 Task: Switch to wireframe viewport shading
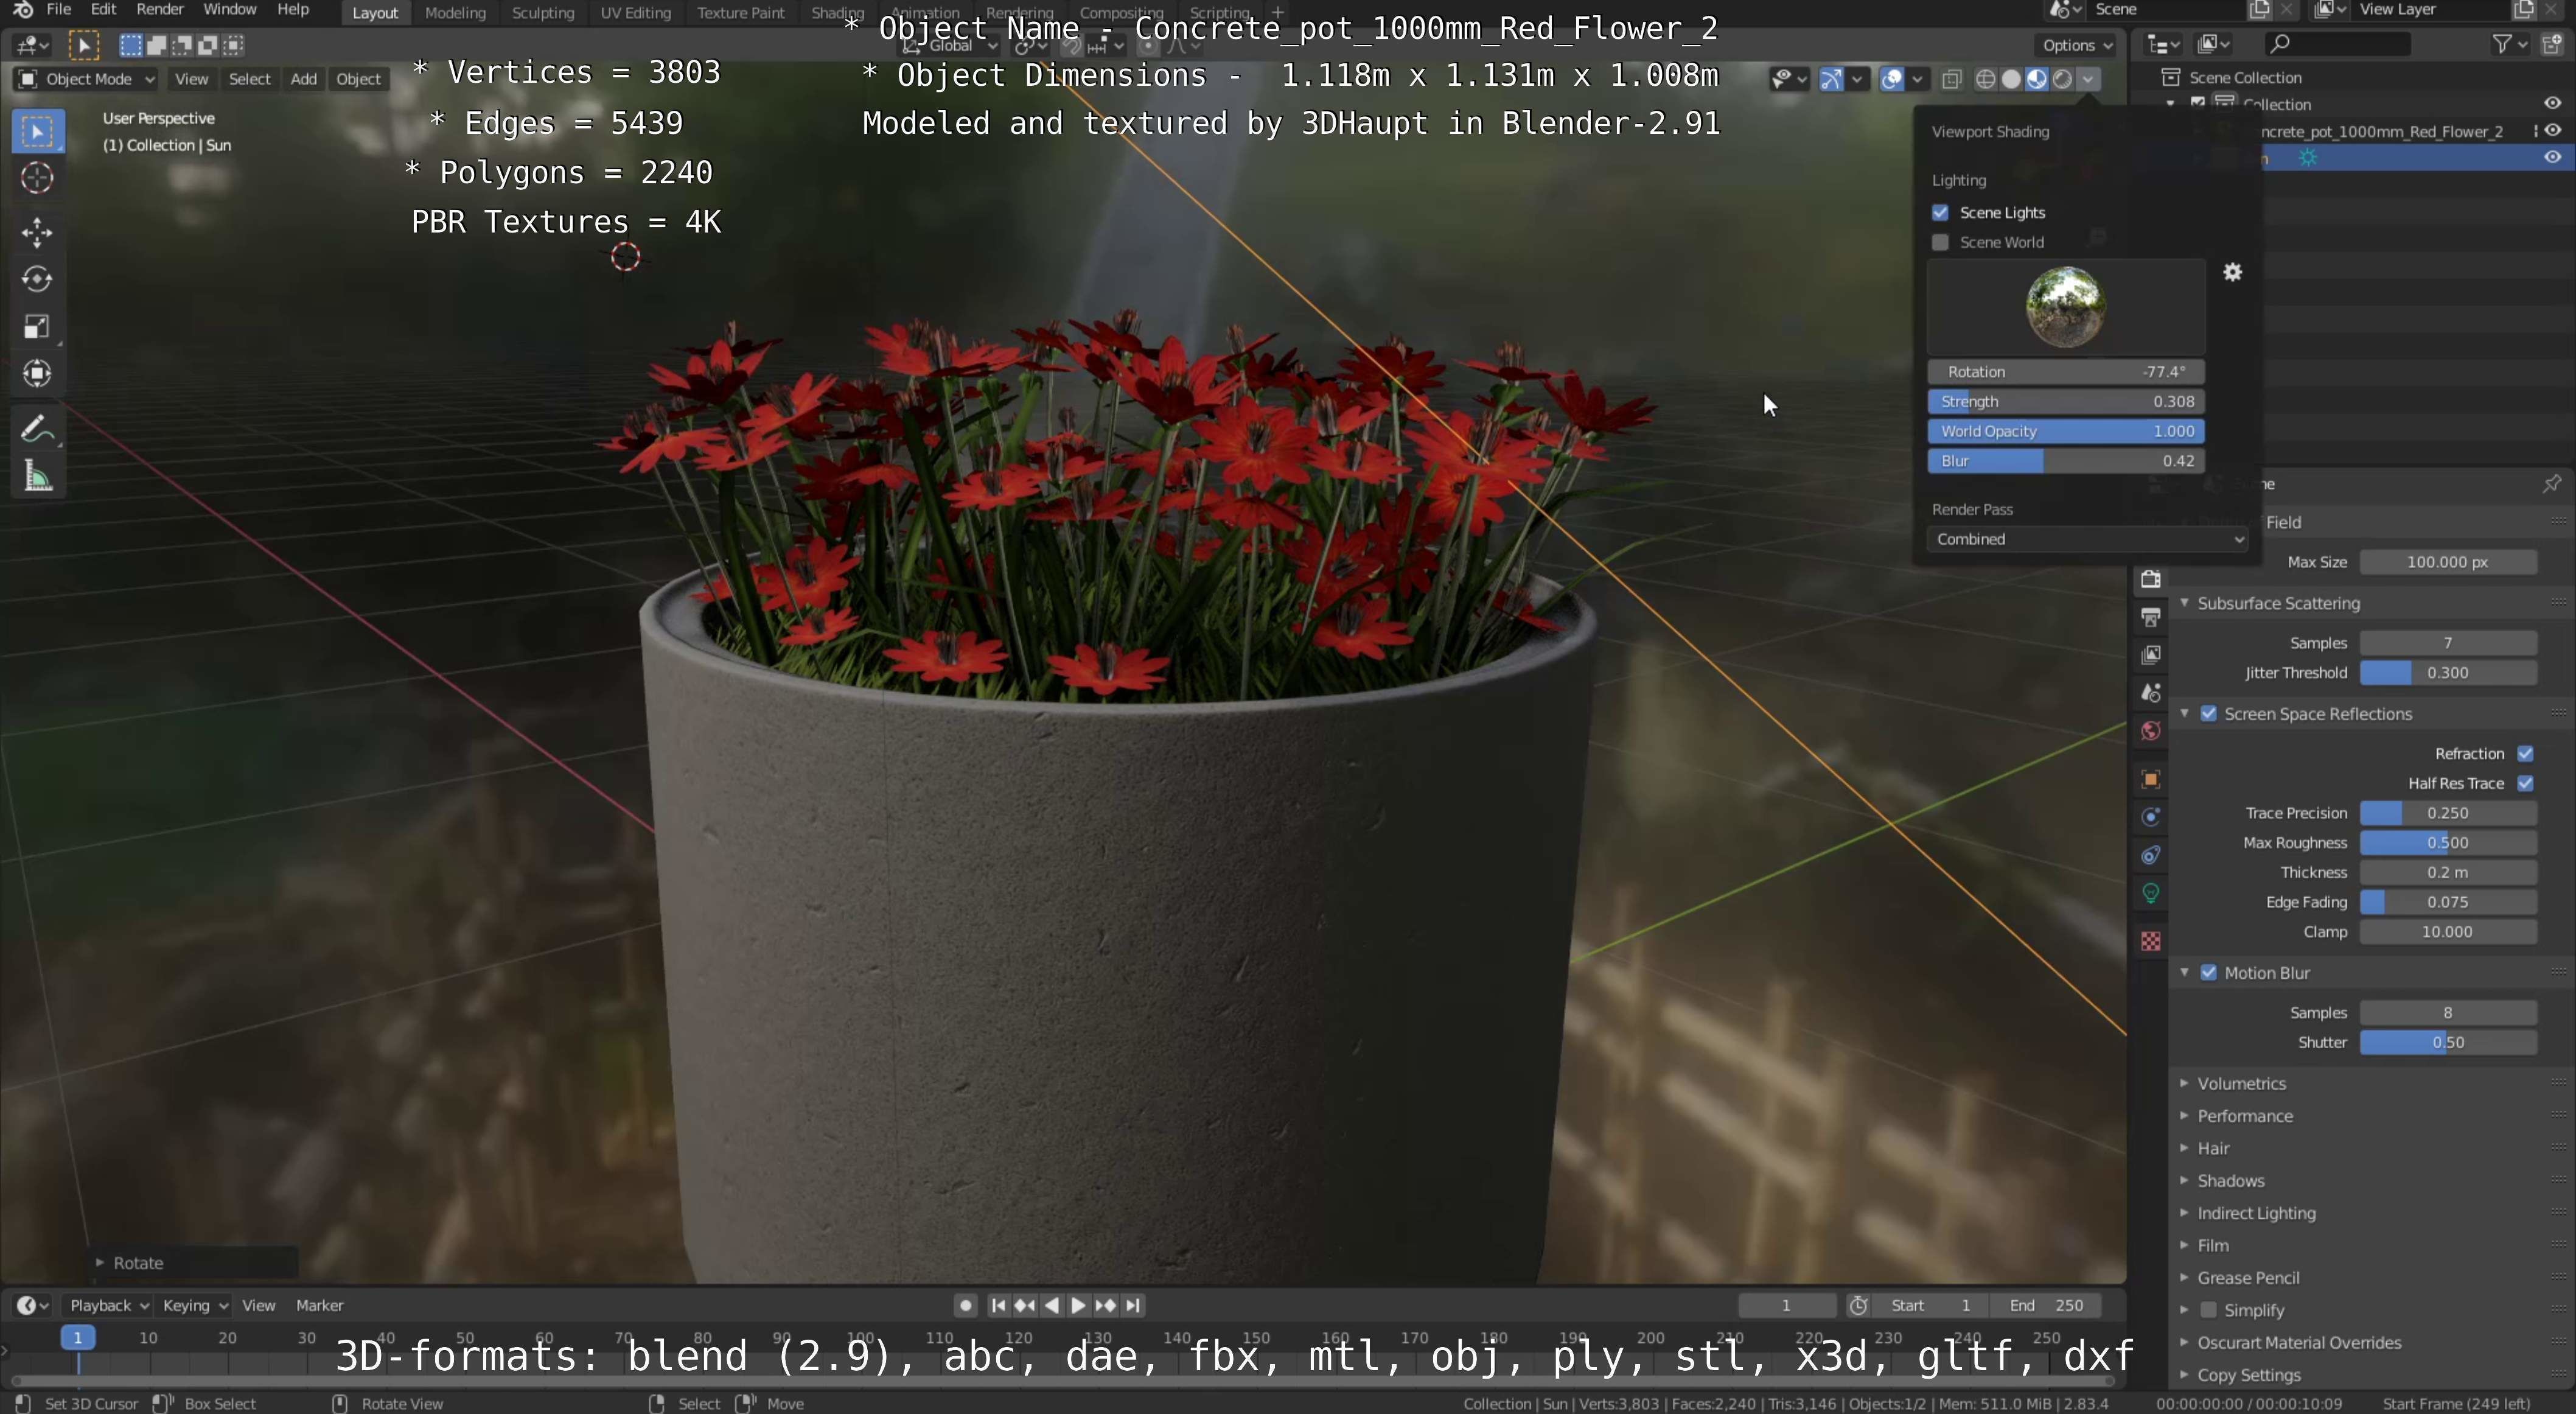pos(1986,79)
